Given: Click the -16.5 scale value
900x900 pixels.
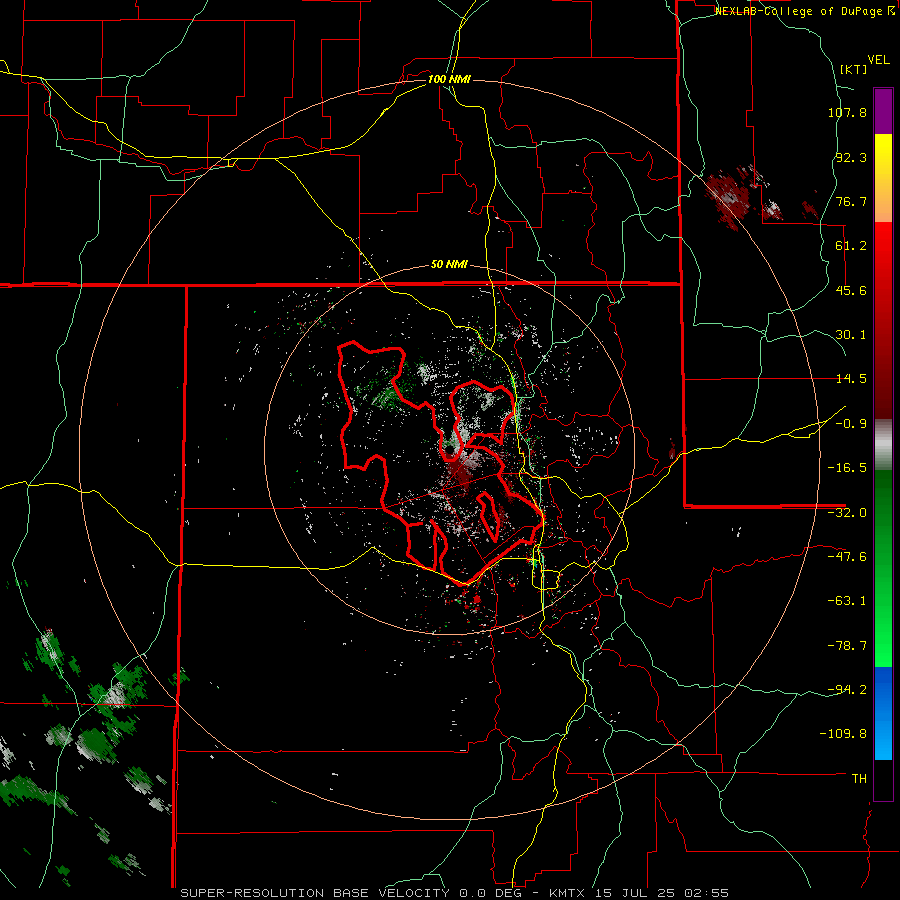Looking at the screenshot, I should point(847,468).
